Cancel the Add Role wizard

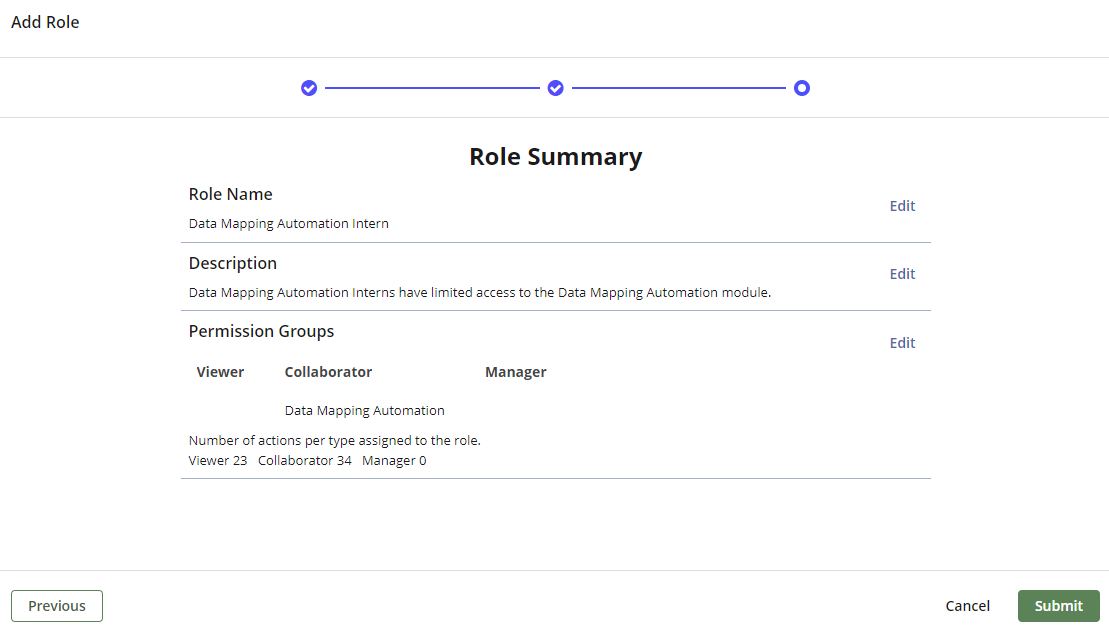click(967, 605)
